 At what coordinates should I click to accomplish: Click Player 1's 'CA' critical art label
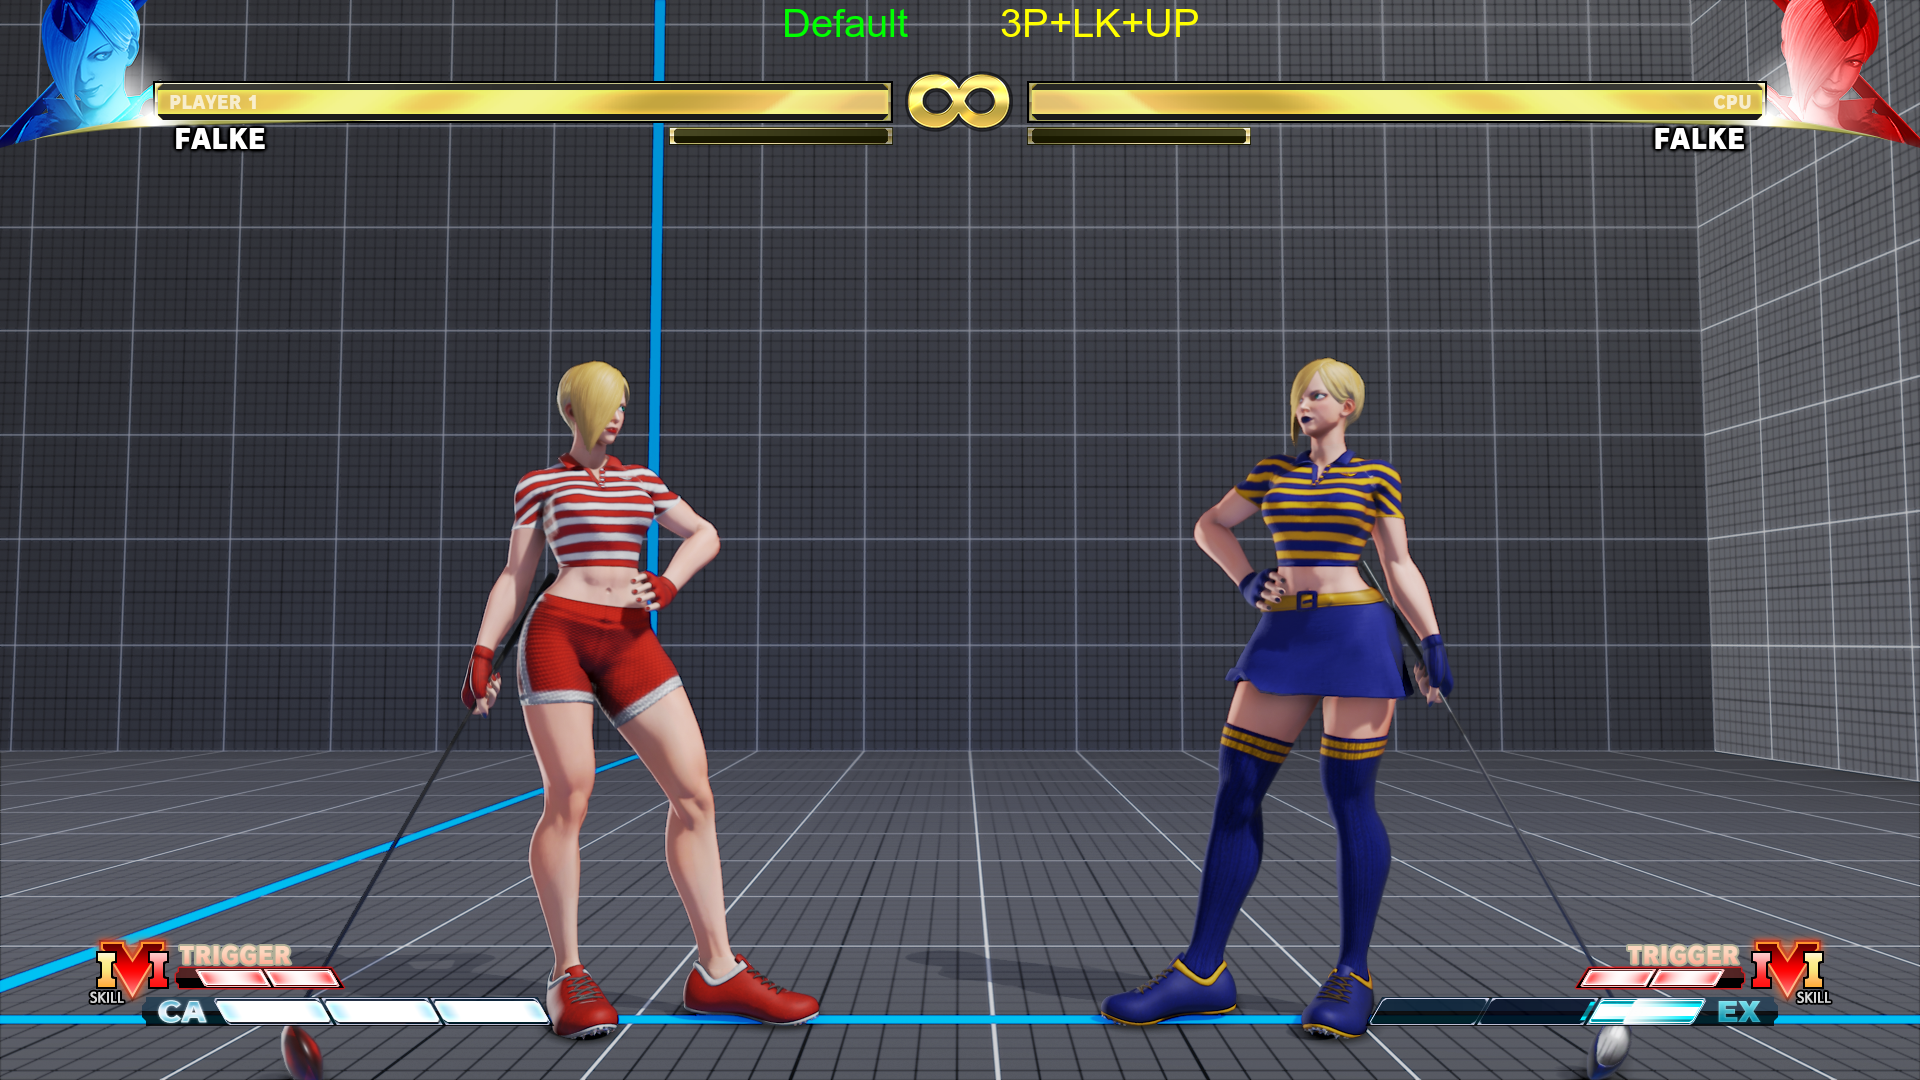[181, 1012]
